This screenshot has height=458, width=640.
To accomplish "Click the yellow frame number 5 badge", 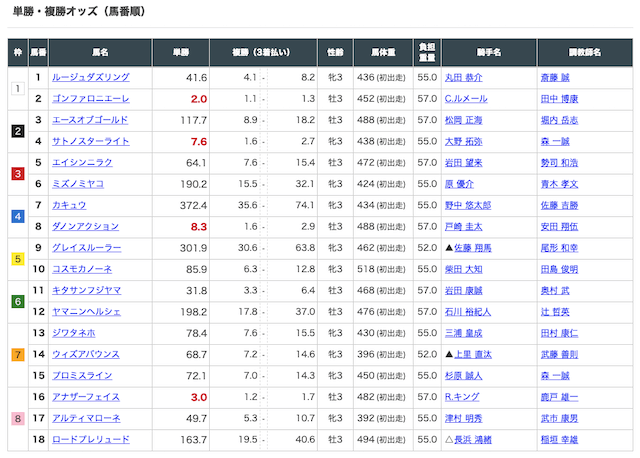I will 17,259.
